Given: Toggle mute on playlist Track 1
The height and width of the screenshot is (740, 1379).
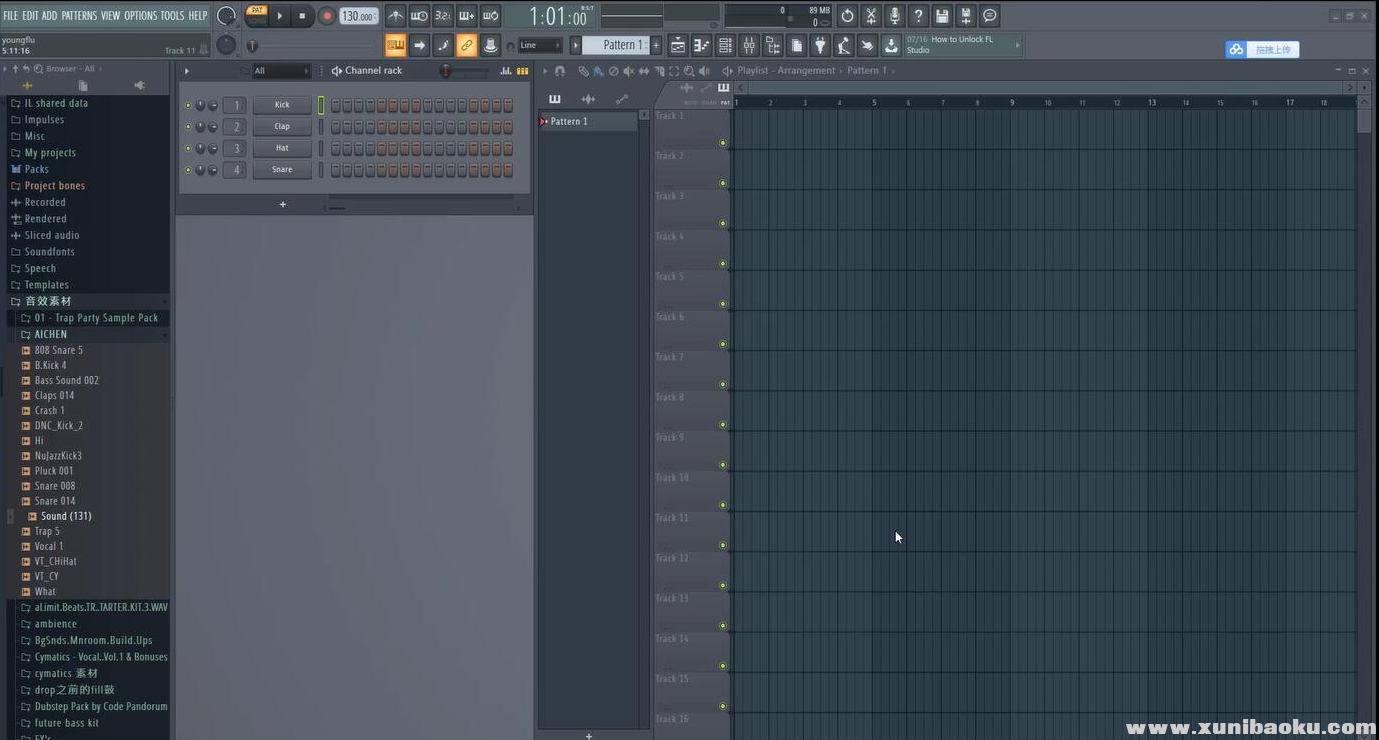Looking at the screenshot, I should tap(723, 143).
